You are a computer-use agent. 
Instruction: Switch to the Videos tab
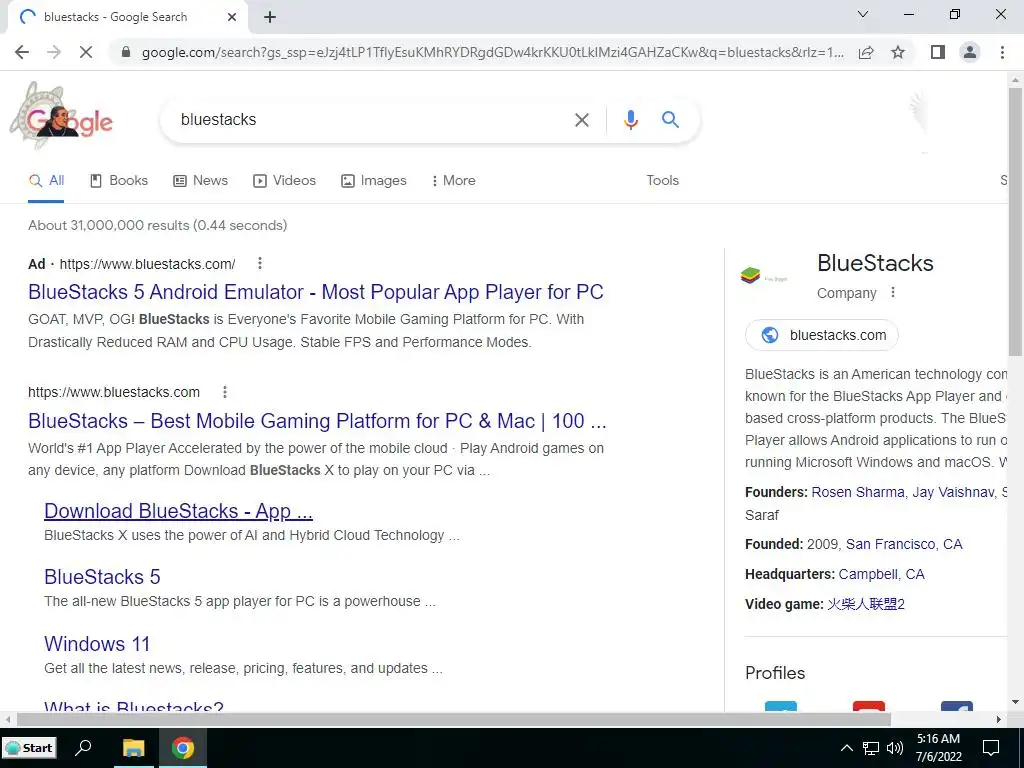click(x=284, y=181)
